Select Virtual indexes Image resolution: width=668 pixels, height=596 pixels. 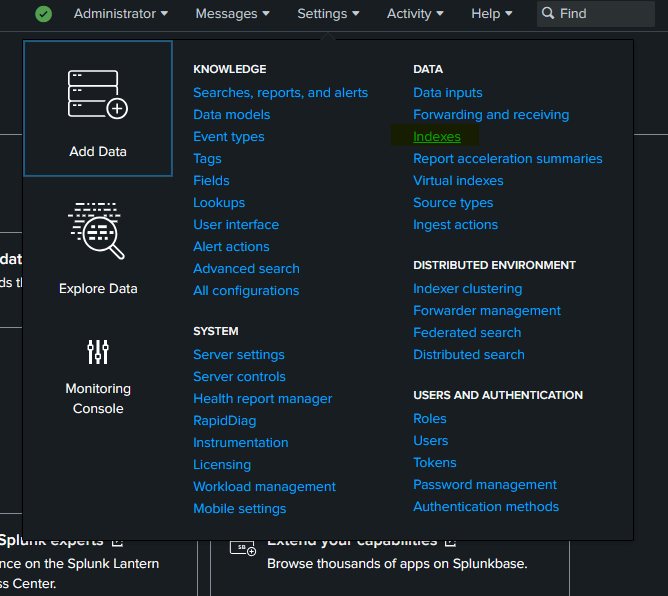tap(458, 181)
